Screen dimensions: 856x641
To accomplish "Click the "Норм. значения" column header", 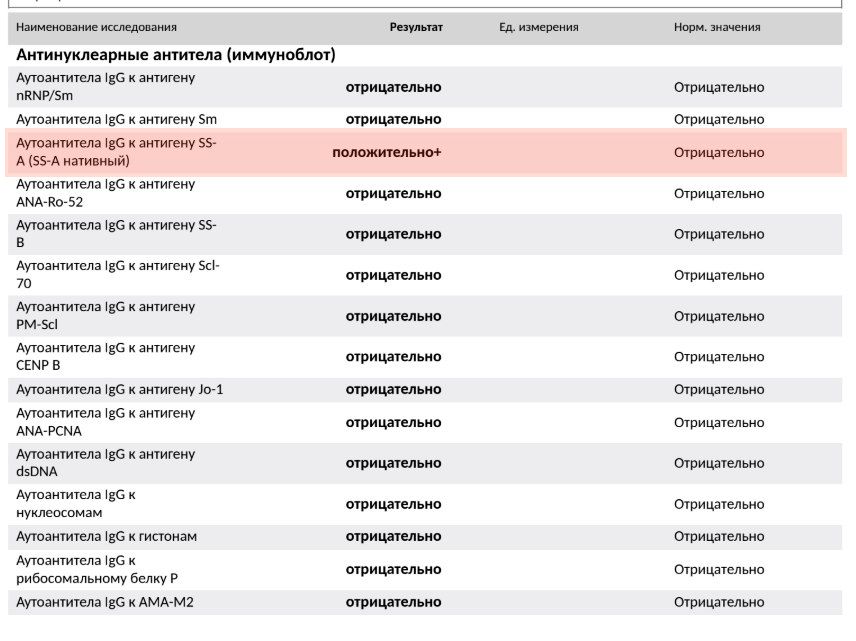I will [x=717, y=27].
